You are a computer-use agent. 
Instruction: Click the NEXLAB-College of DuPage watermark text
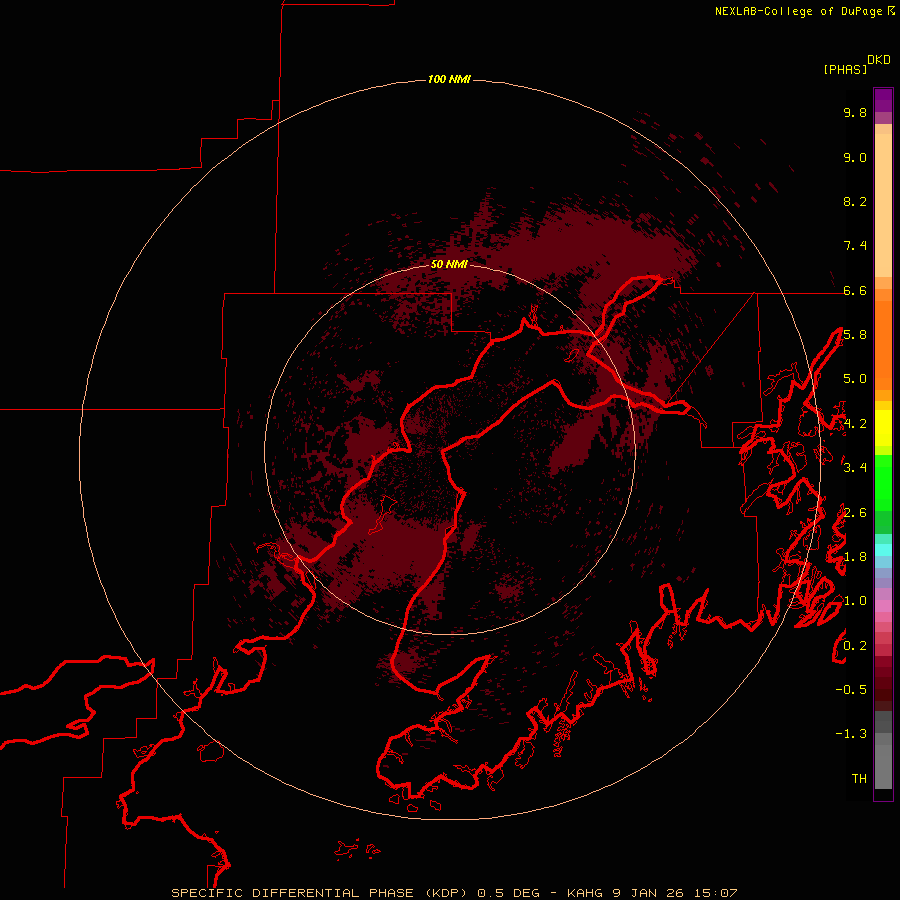(x=798, y=11)
